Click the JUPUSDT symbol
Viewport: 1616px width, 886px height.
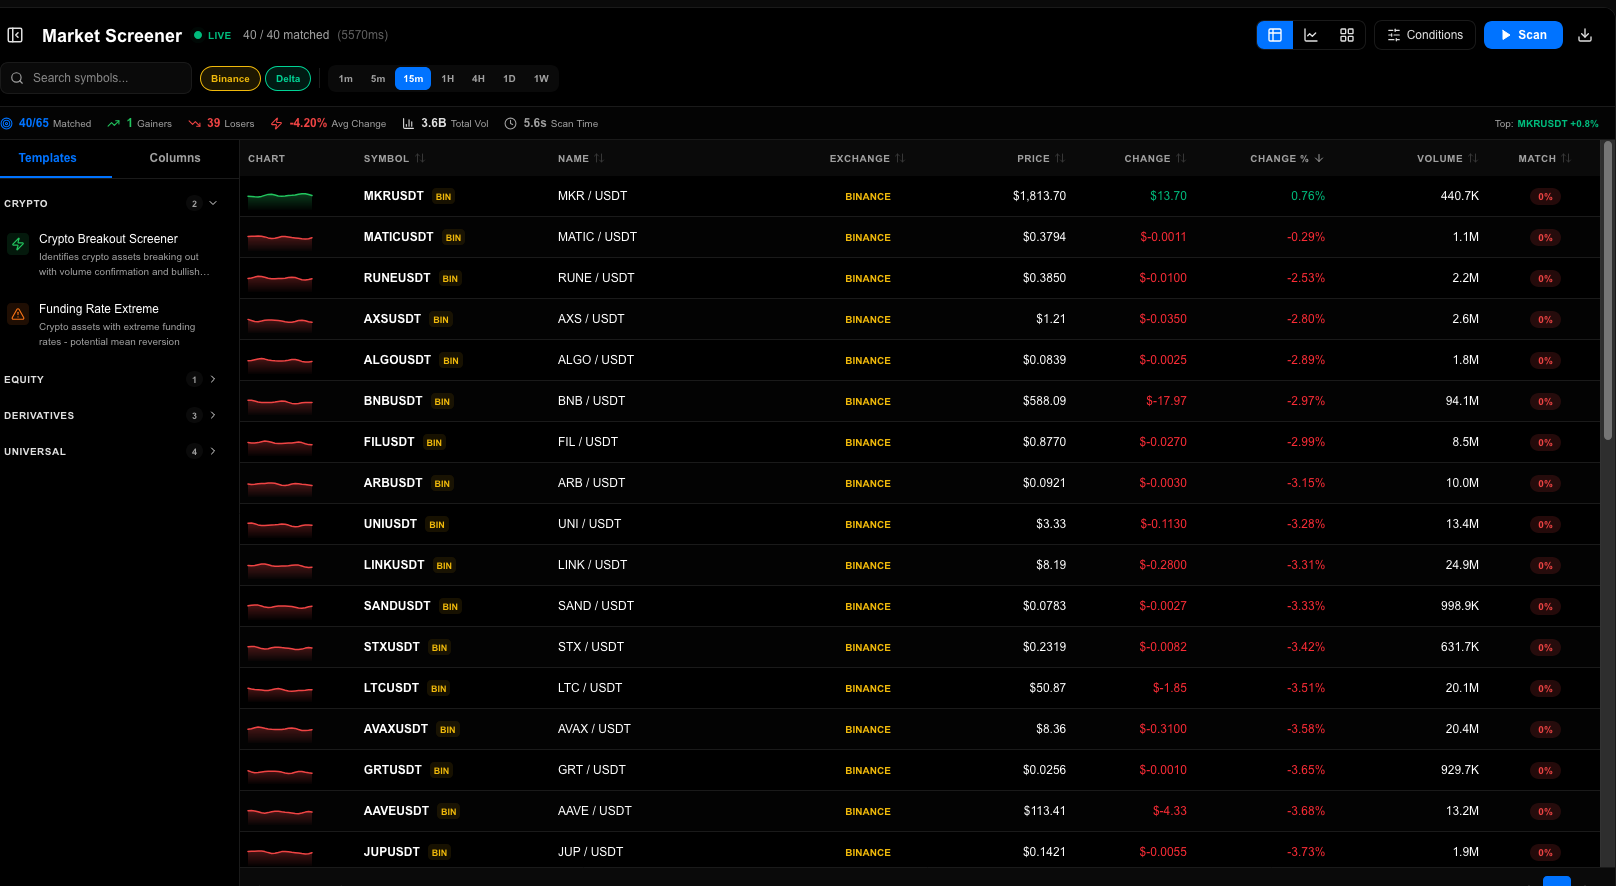[392, 852]
